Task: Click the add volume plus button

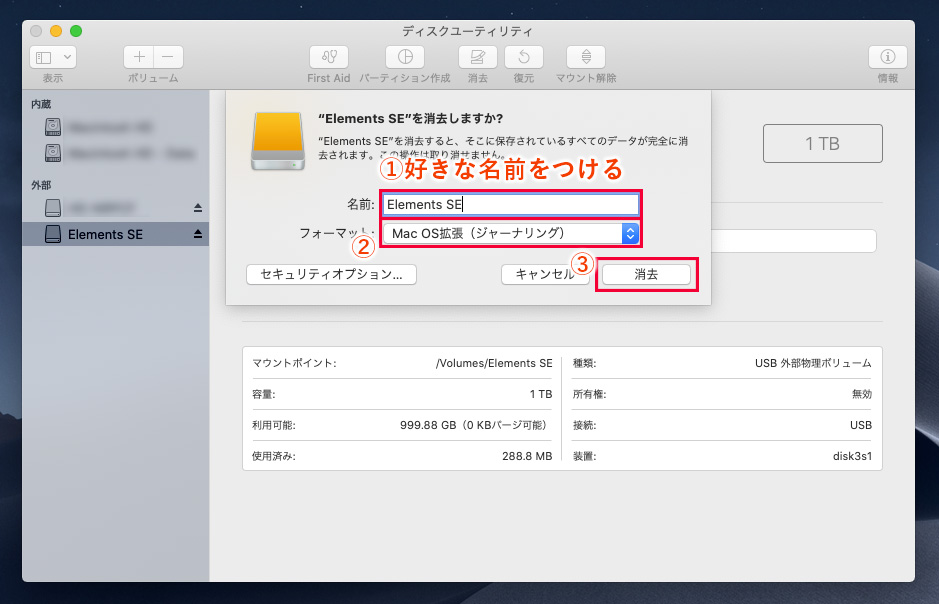Action: 139,57
